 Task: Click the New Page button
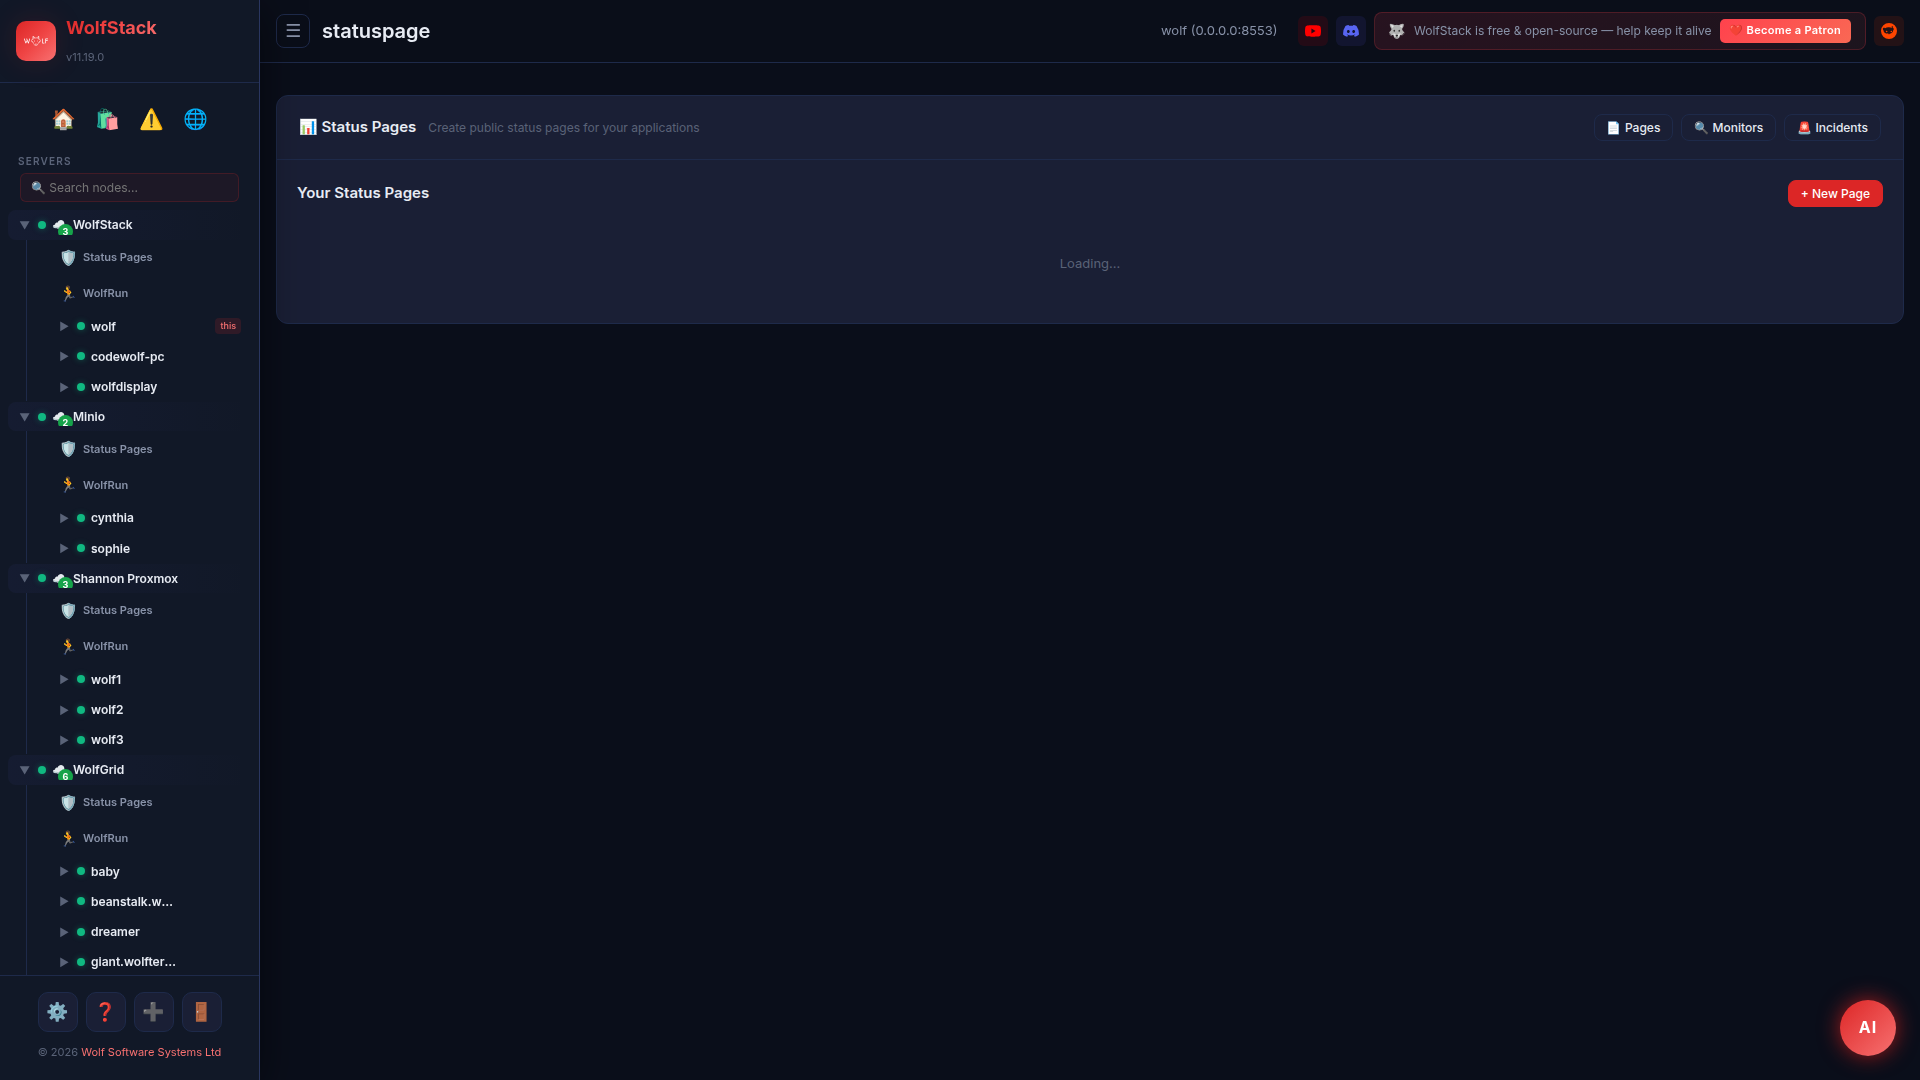pyautogui.click(x=1835, y=194)
